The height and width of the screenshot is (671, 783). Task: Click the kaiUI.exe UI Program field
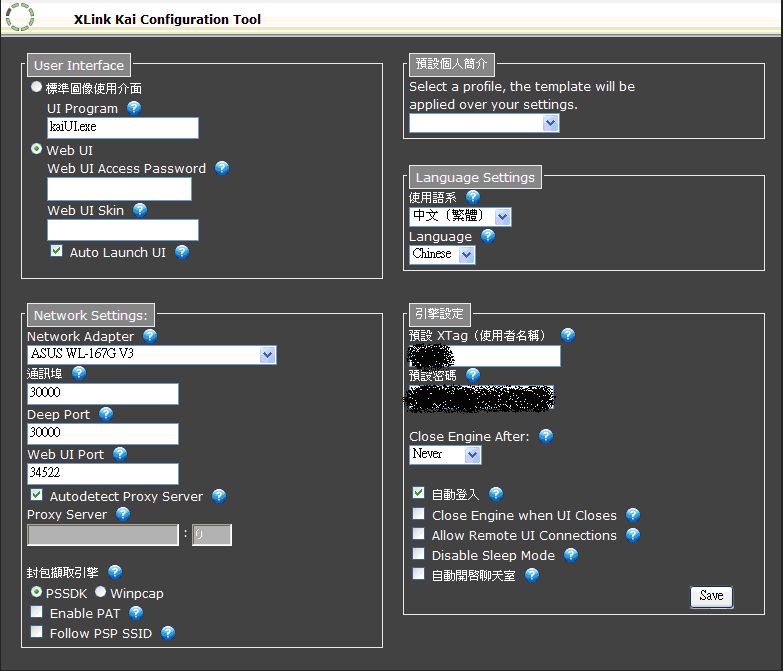tap(123, 128)
